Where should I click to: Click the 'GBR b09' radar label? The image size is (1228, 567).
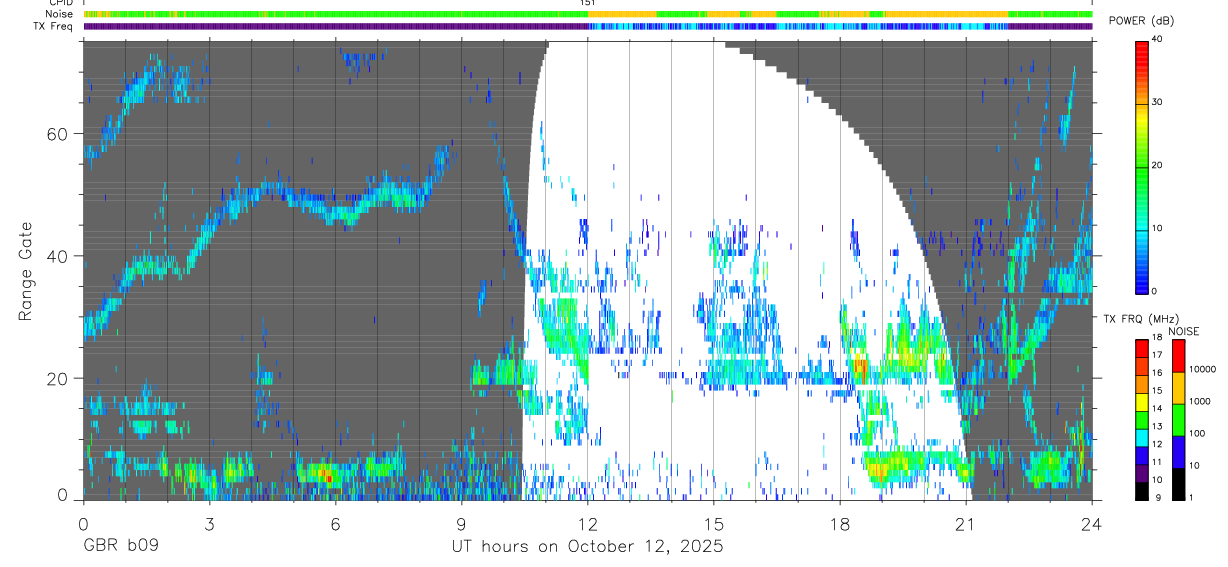[x=120, y=547]
